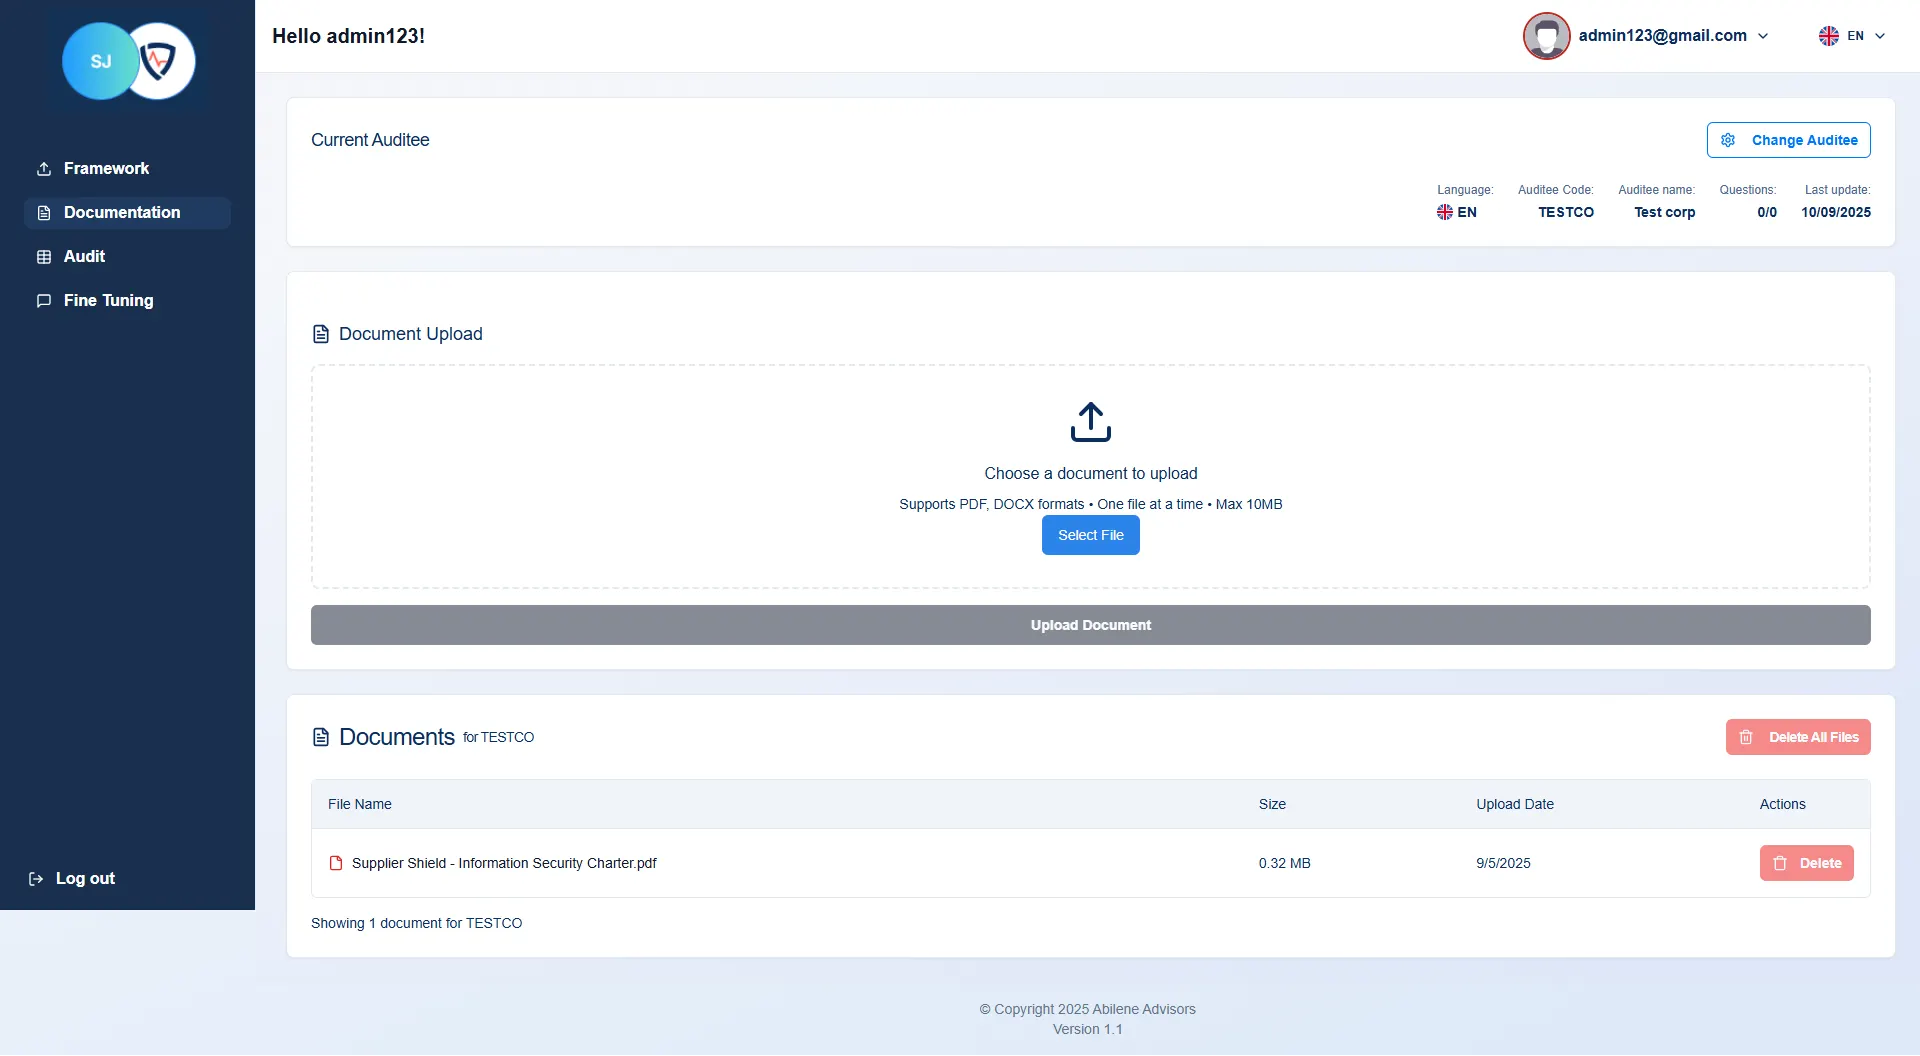The height and width of the screenshot is (1056, 1920).
Task: Navigate to Fine Tuning page
Action: [108, 301]
